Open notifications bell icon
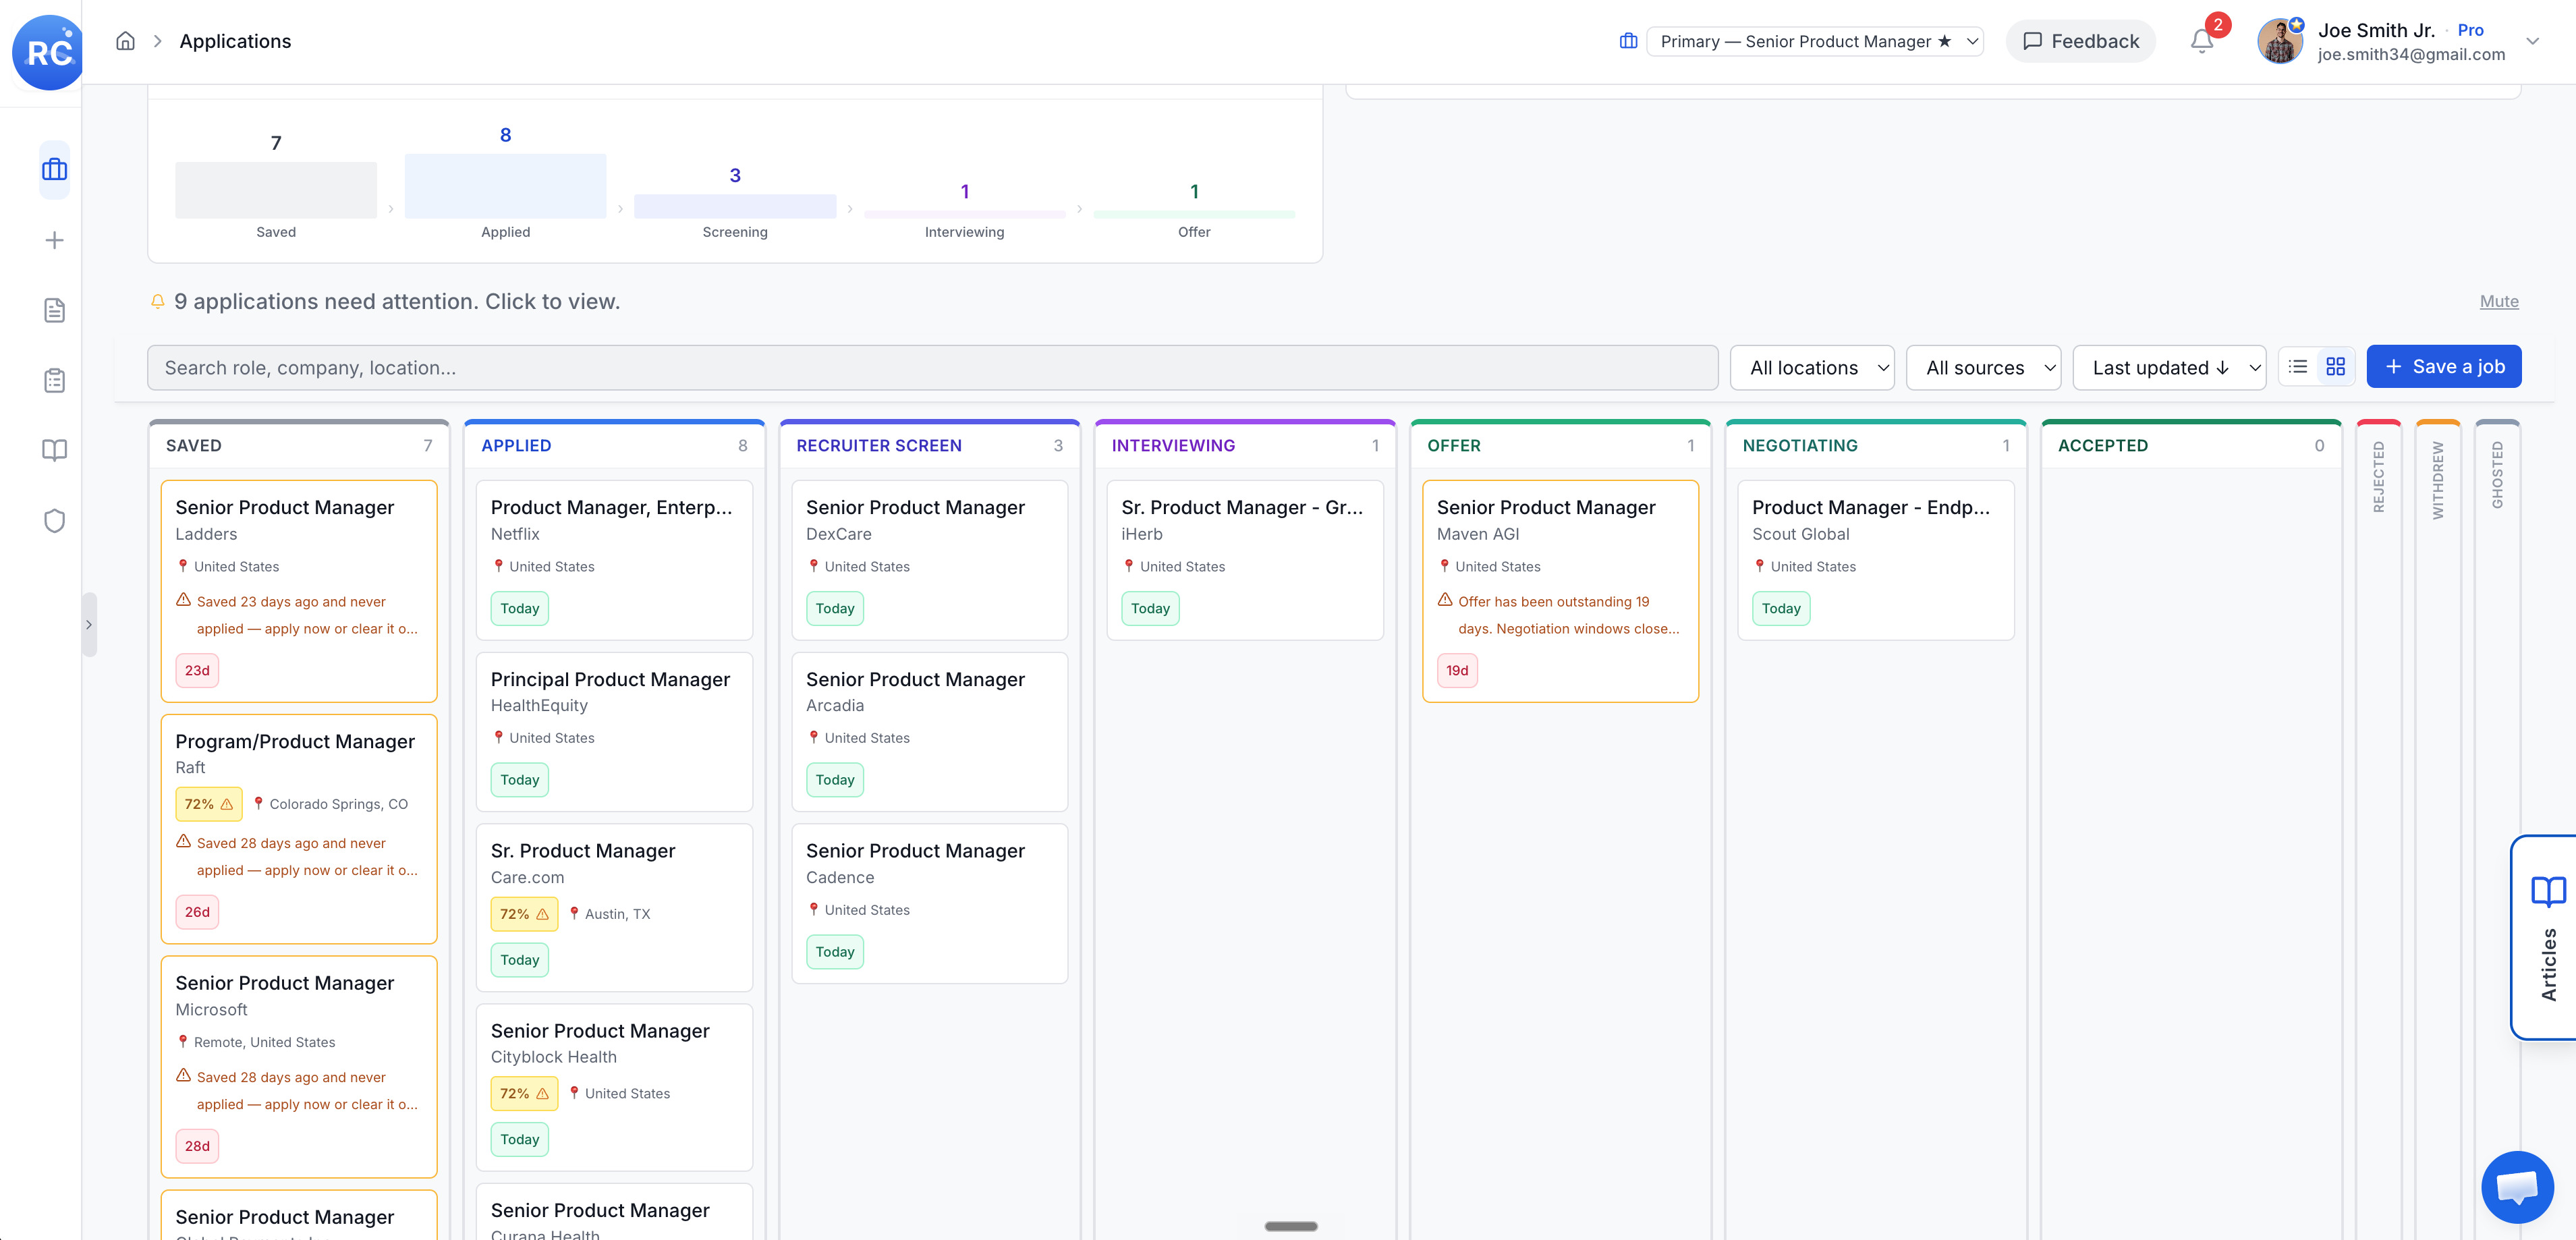 pos(2201,41)
